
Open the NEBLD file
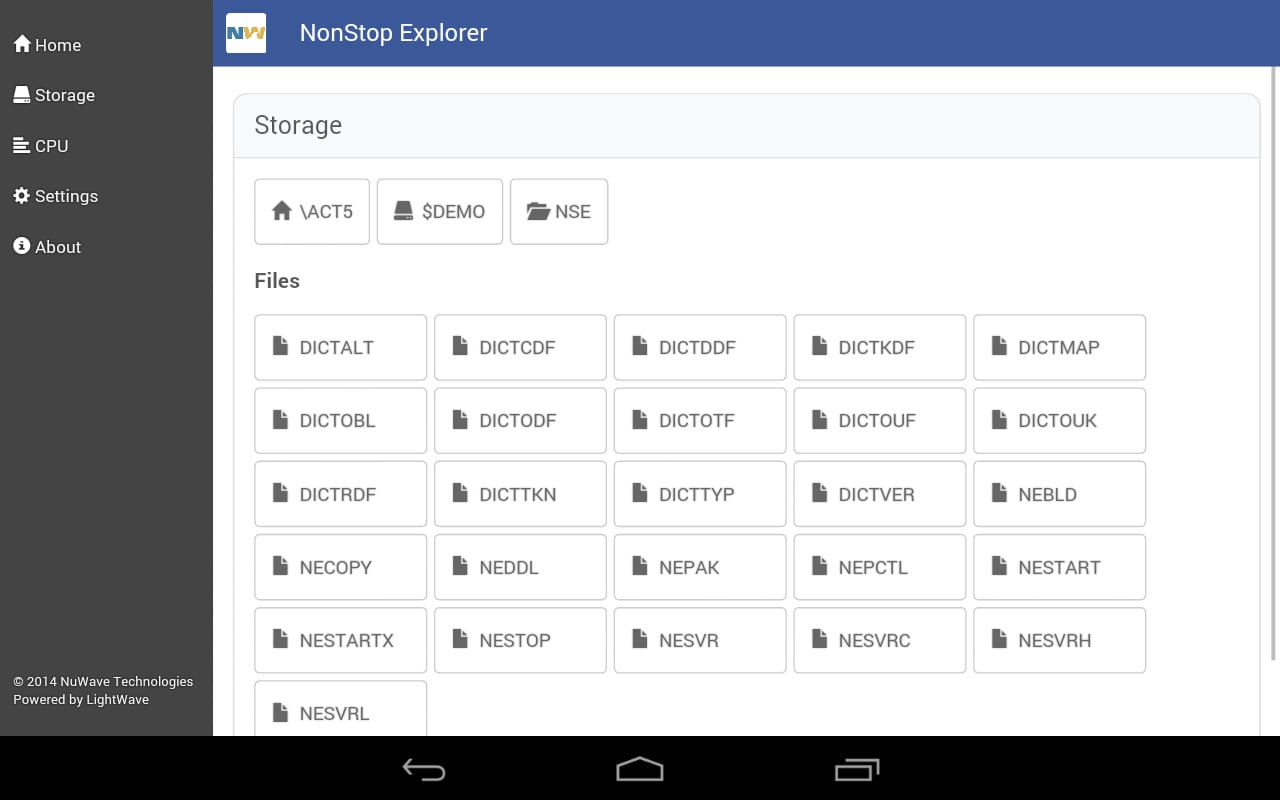(1059, 494)
